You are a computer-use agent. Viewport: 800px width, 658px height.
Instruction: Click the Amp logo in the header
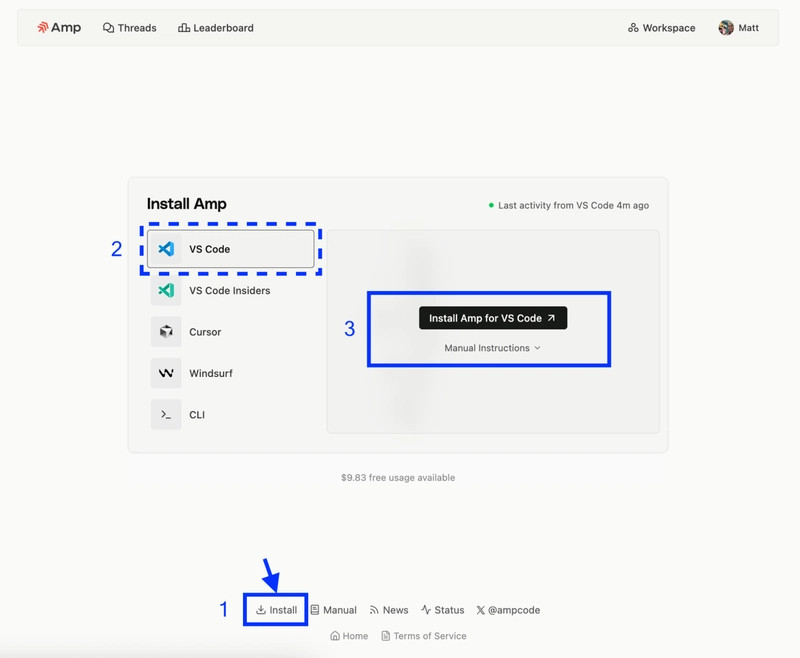[59, 28]
